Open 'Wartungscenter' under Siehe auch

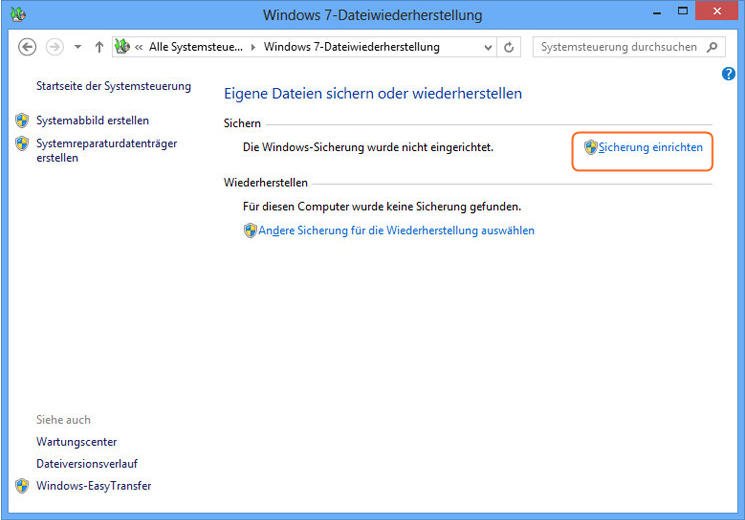(76, 442)
